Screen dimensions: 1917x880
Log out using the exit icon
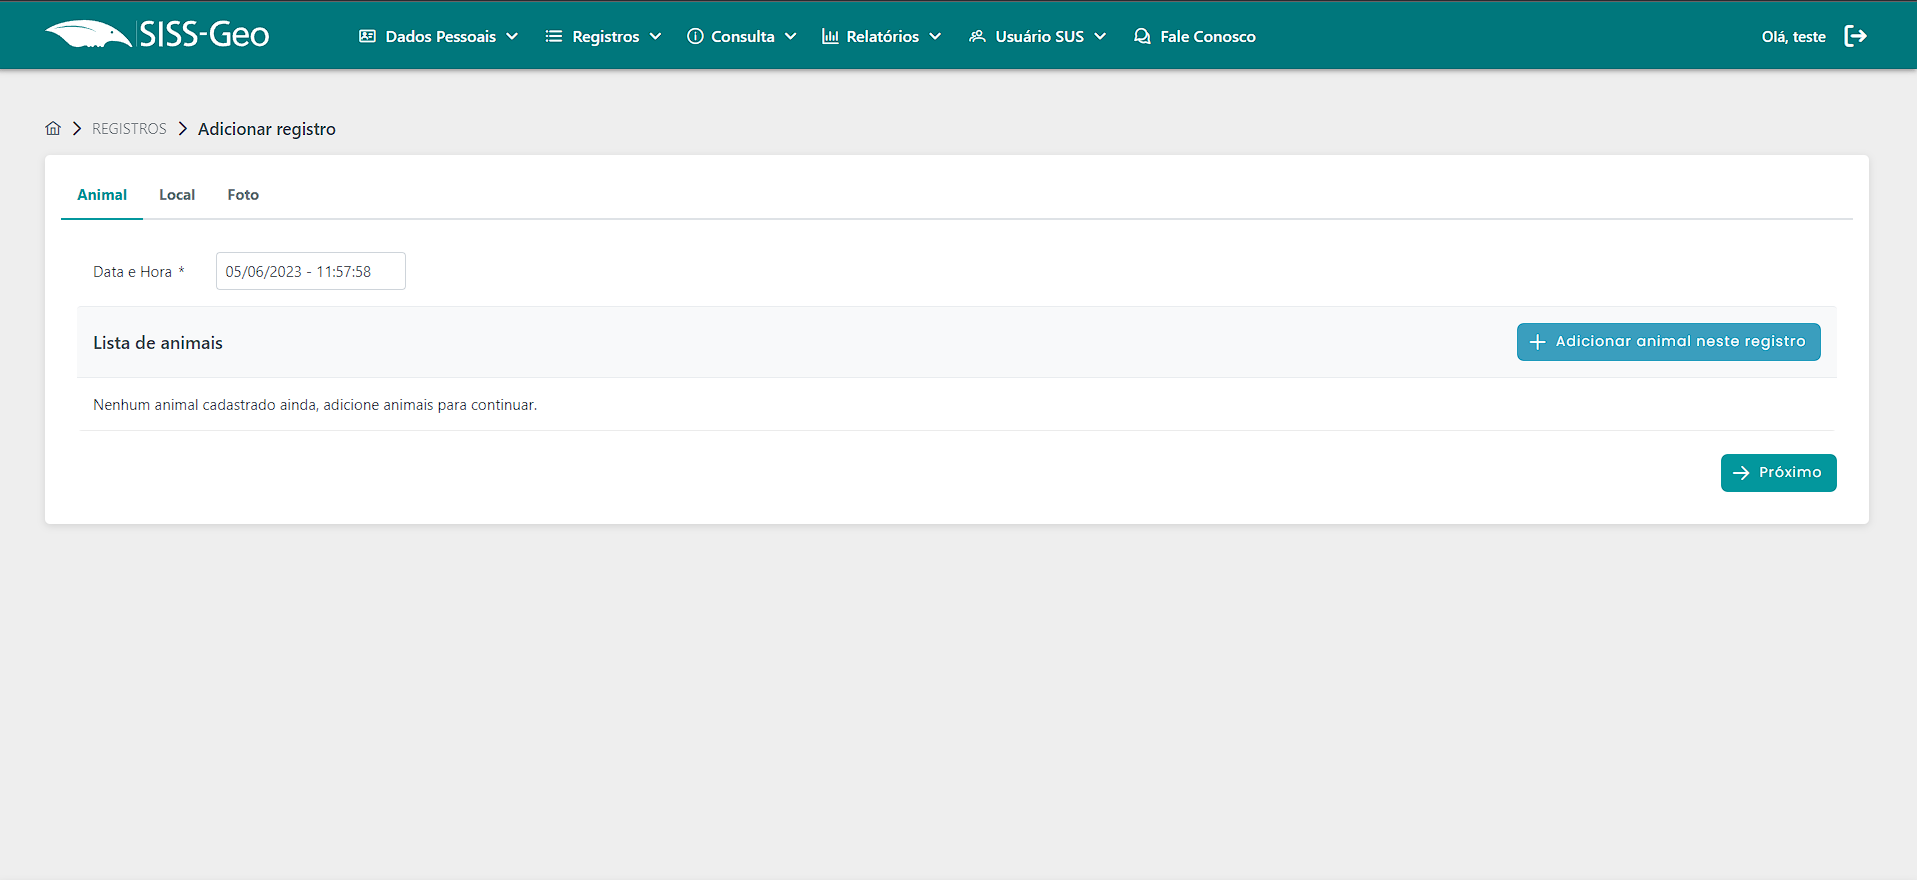[x=1855, y=36]
